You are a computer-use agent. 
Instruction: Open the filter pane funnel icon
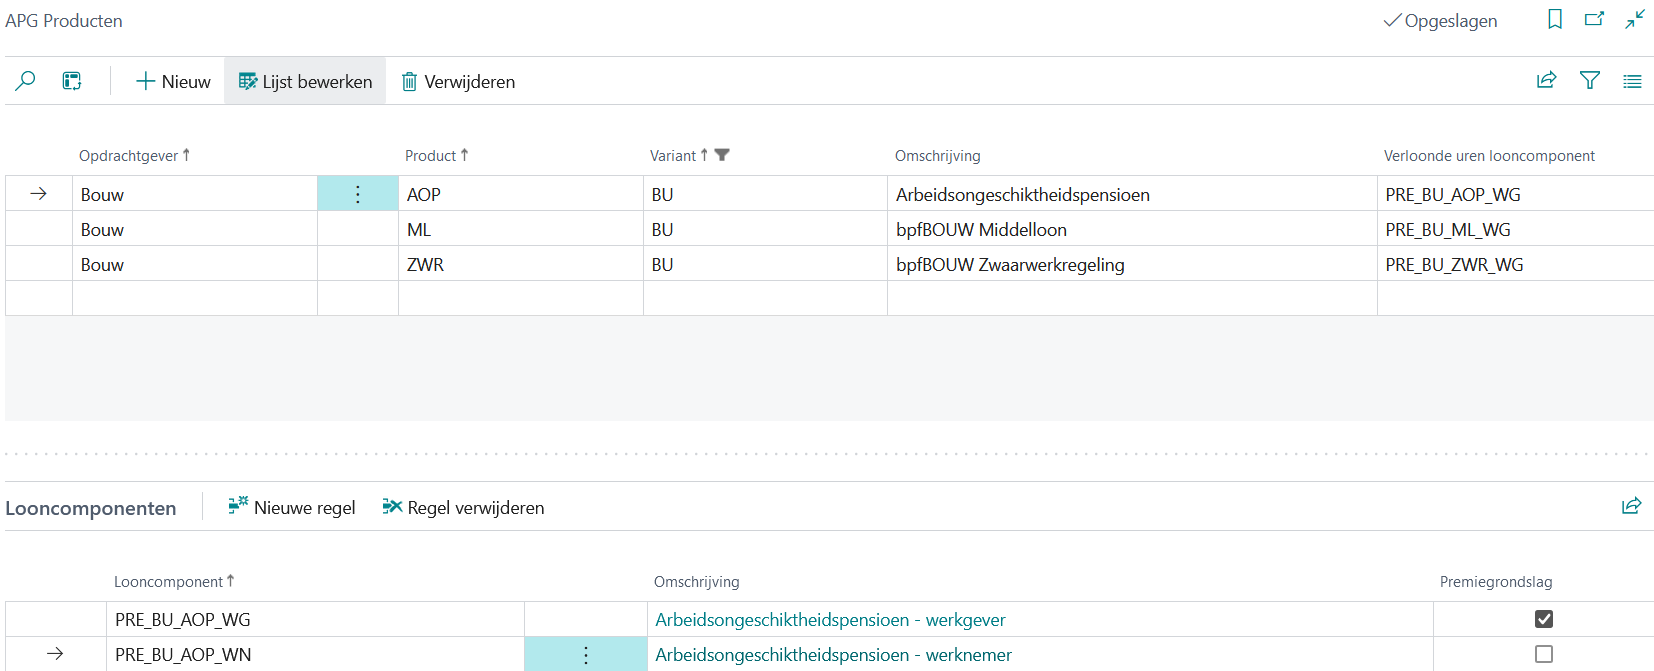click(x=1589, y=81)
